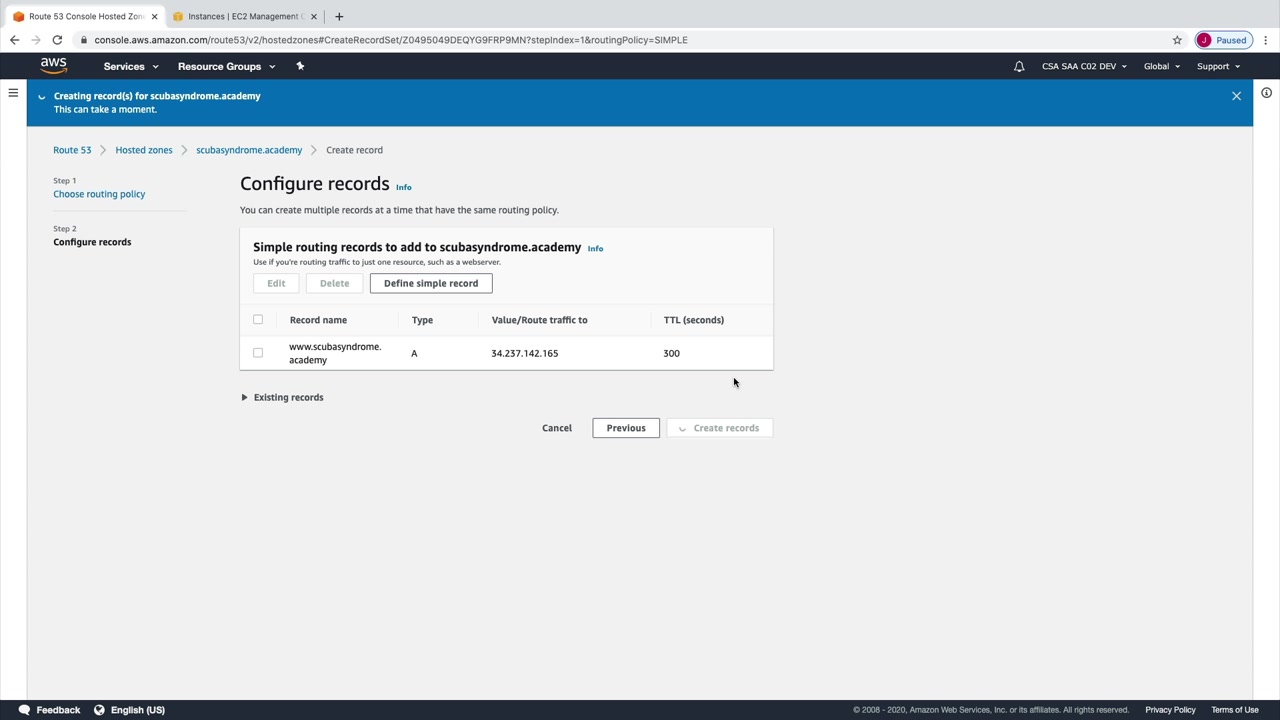Open the CSA SAA C02 DEV account menu
This screenshot has width=1280, height=720.
click(x=1084, y=66)
